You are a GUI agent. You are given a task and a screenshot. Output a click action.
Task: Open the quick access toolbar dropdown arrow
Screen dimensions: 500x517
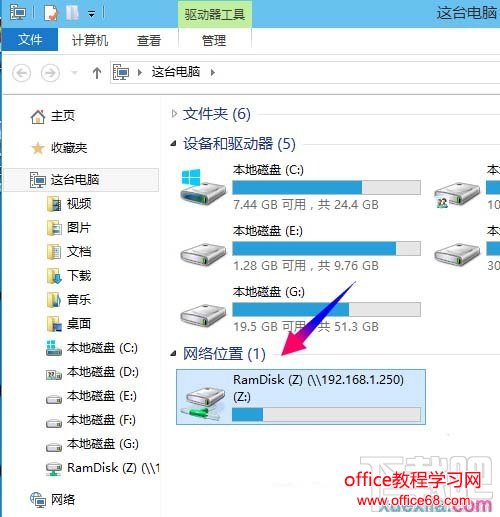coord(91,14)
